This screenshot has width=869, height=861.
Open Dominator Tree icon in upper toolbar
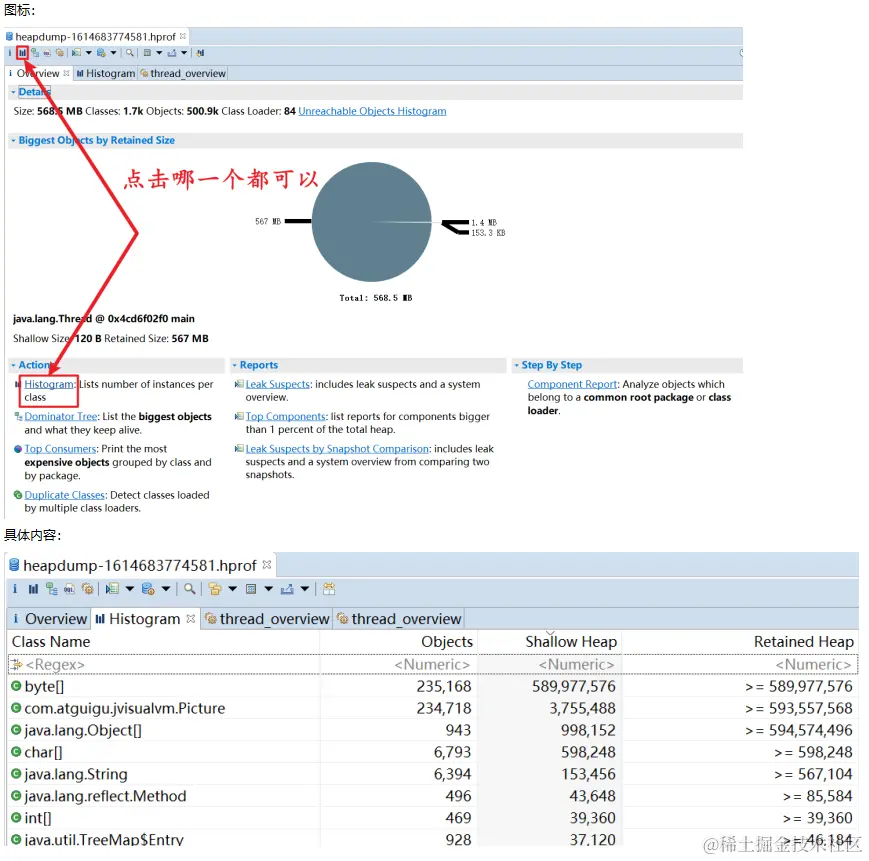[x=35, y=53]
